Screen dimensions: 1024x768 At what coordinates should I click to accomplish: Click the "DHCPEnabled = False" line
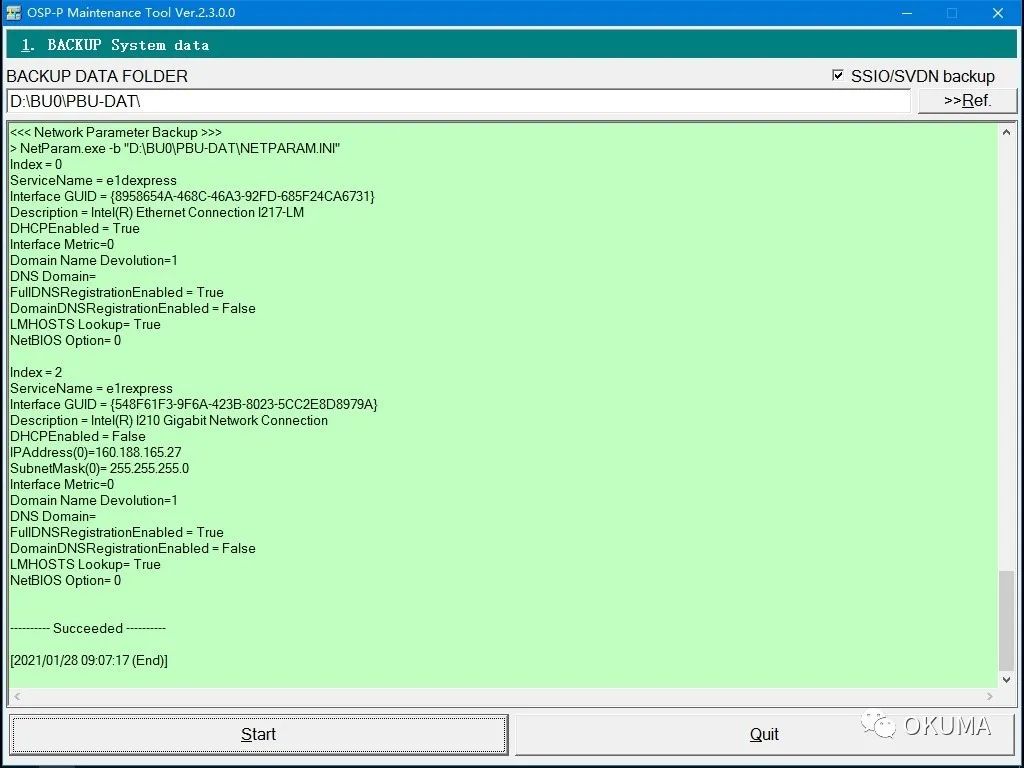tap(78, 436)
